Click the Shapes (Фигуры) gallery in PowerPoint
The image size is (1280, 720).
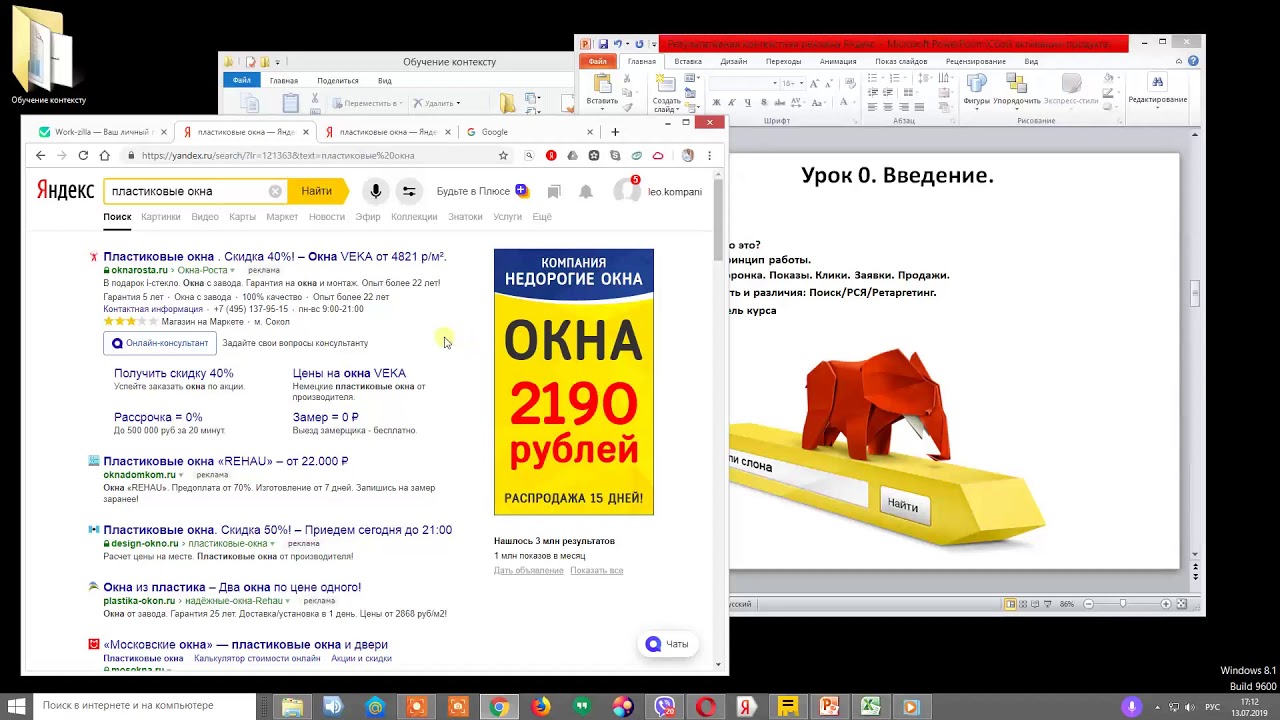coord(976,88)
